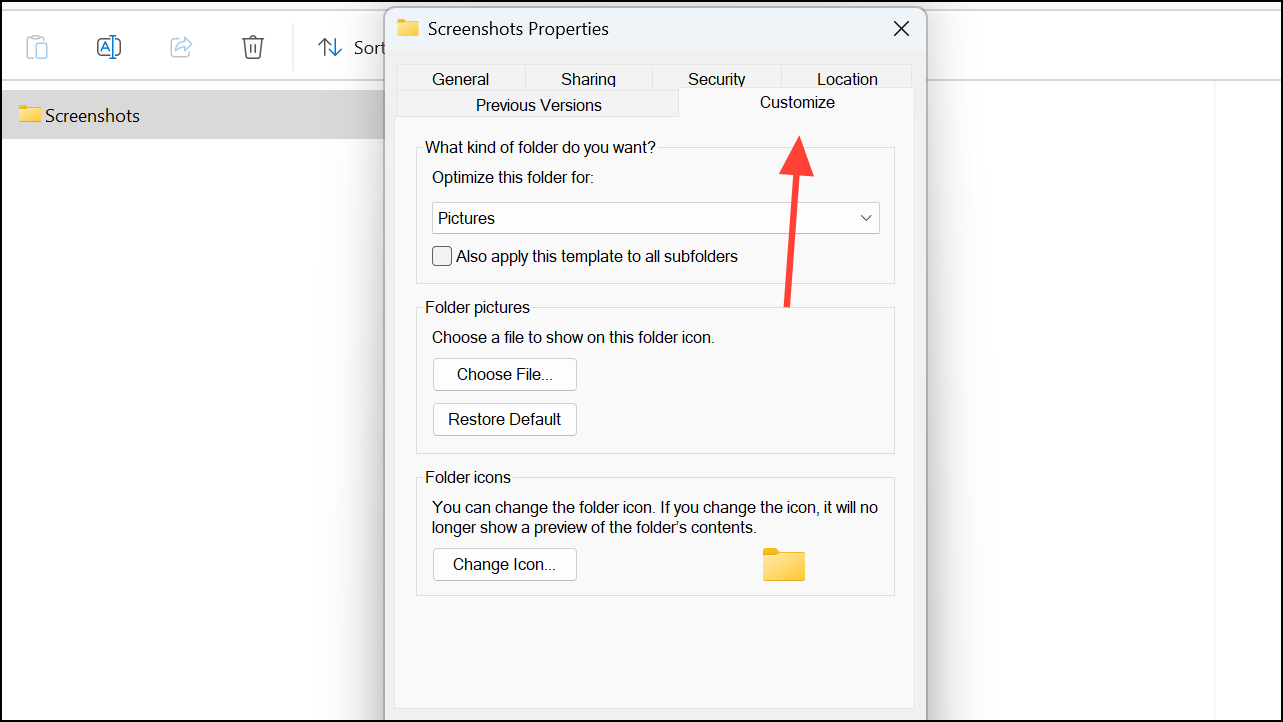The image size is (1283, 722).
Task: Close the Screenshots Properties dialog
Action: tap(901, 28)
